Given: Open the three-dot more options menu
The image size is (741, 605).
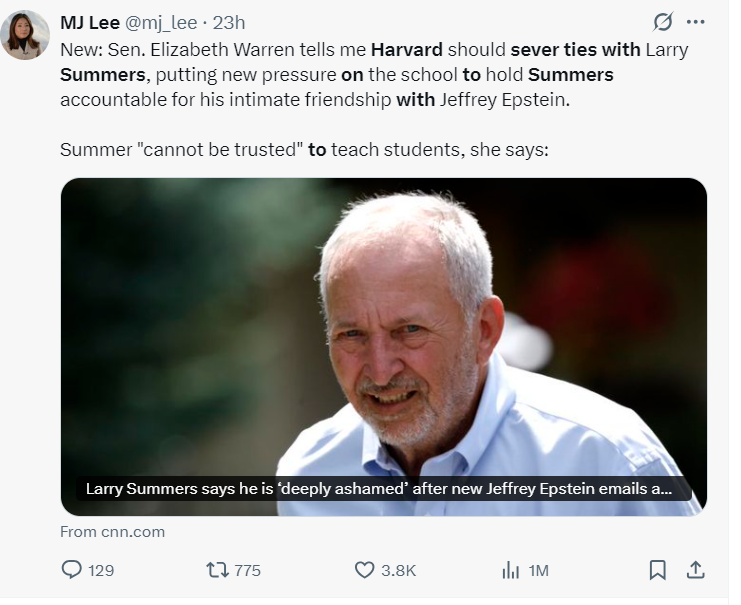Looking at the screenshot, I should point(695,22).
